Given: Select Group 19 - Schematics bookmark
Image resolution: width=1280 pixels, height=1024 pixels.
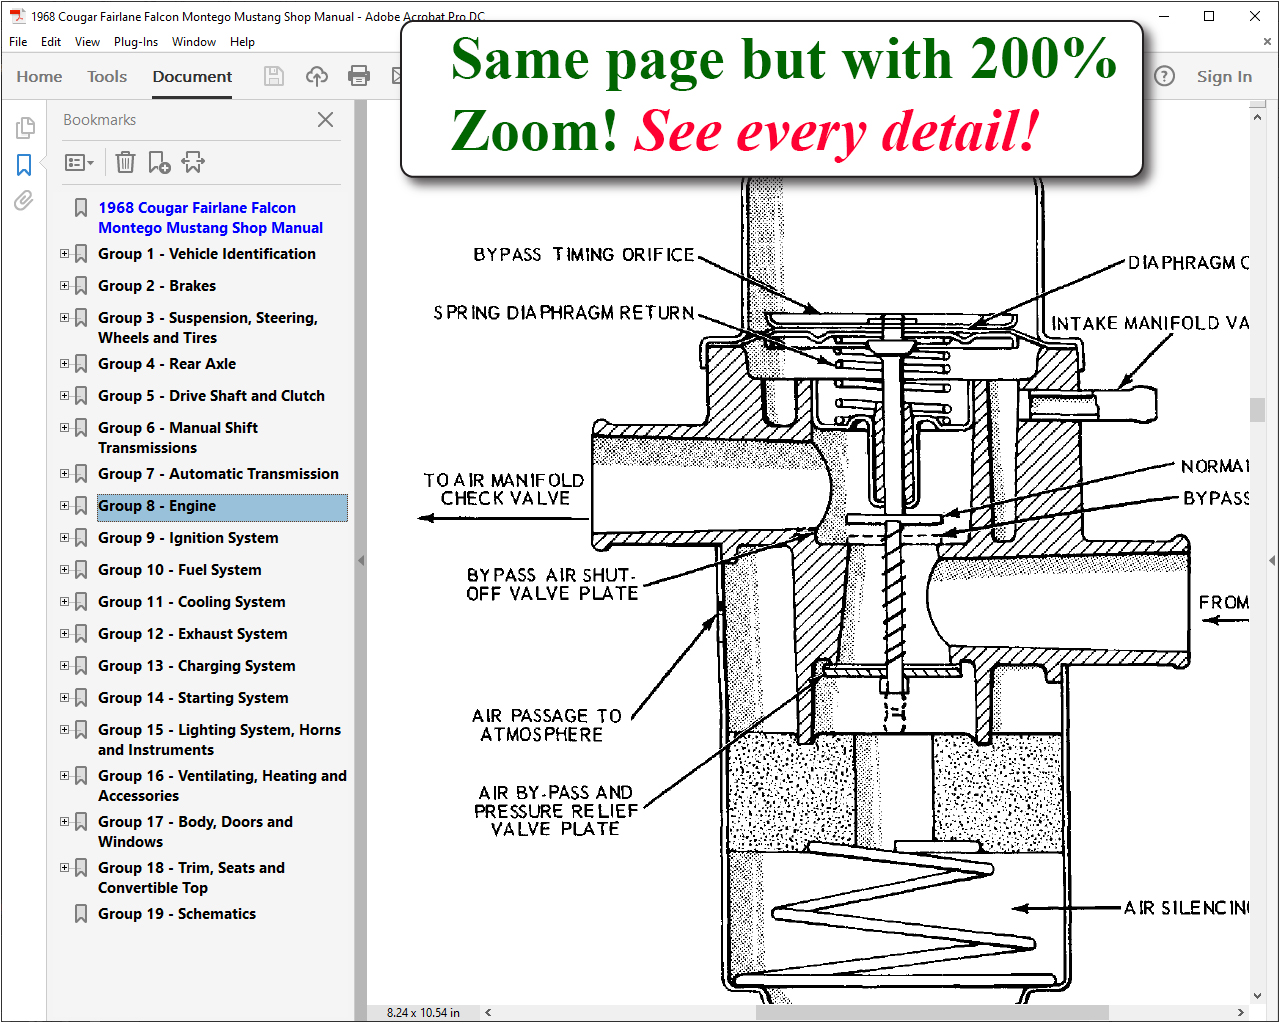Looking at the screenshot, I should pyautogui.click(x=177, y=914).
